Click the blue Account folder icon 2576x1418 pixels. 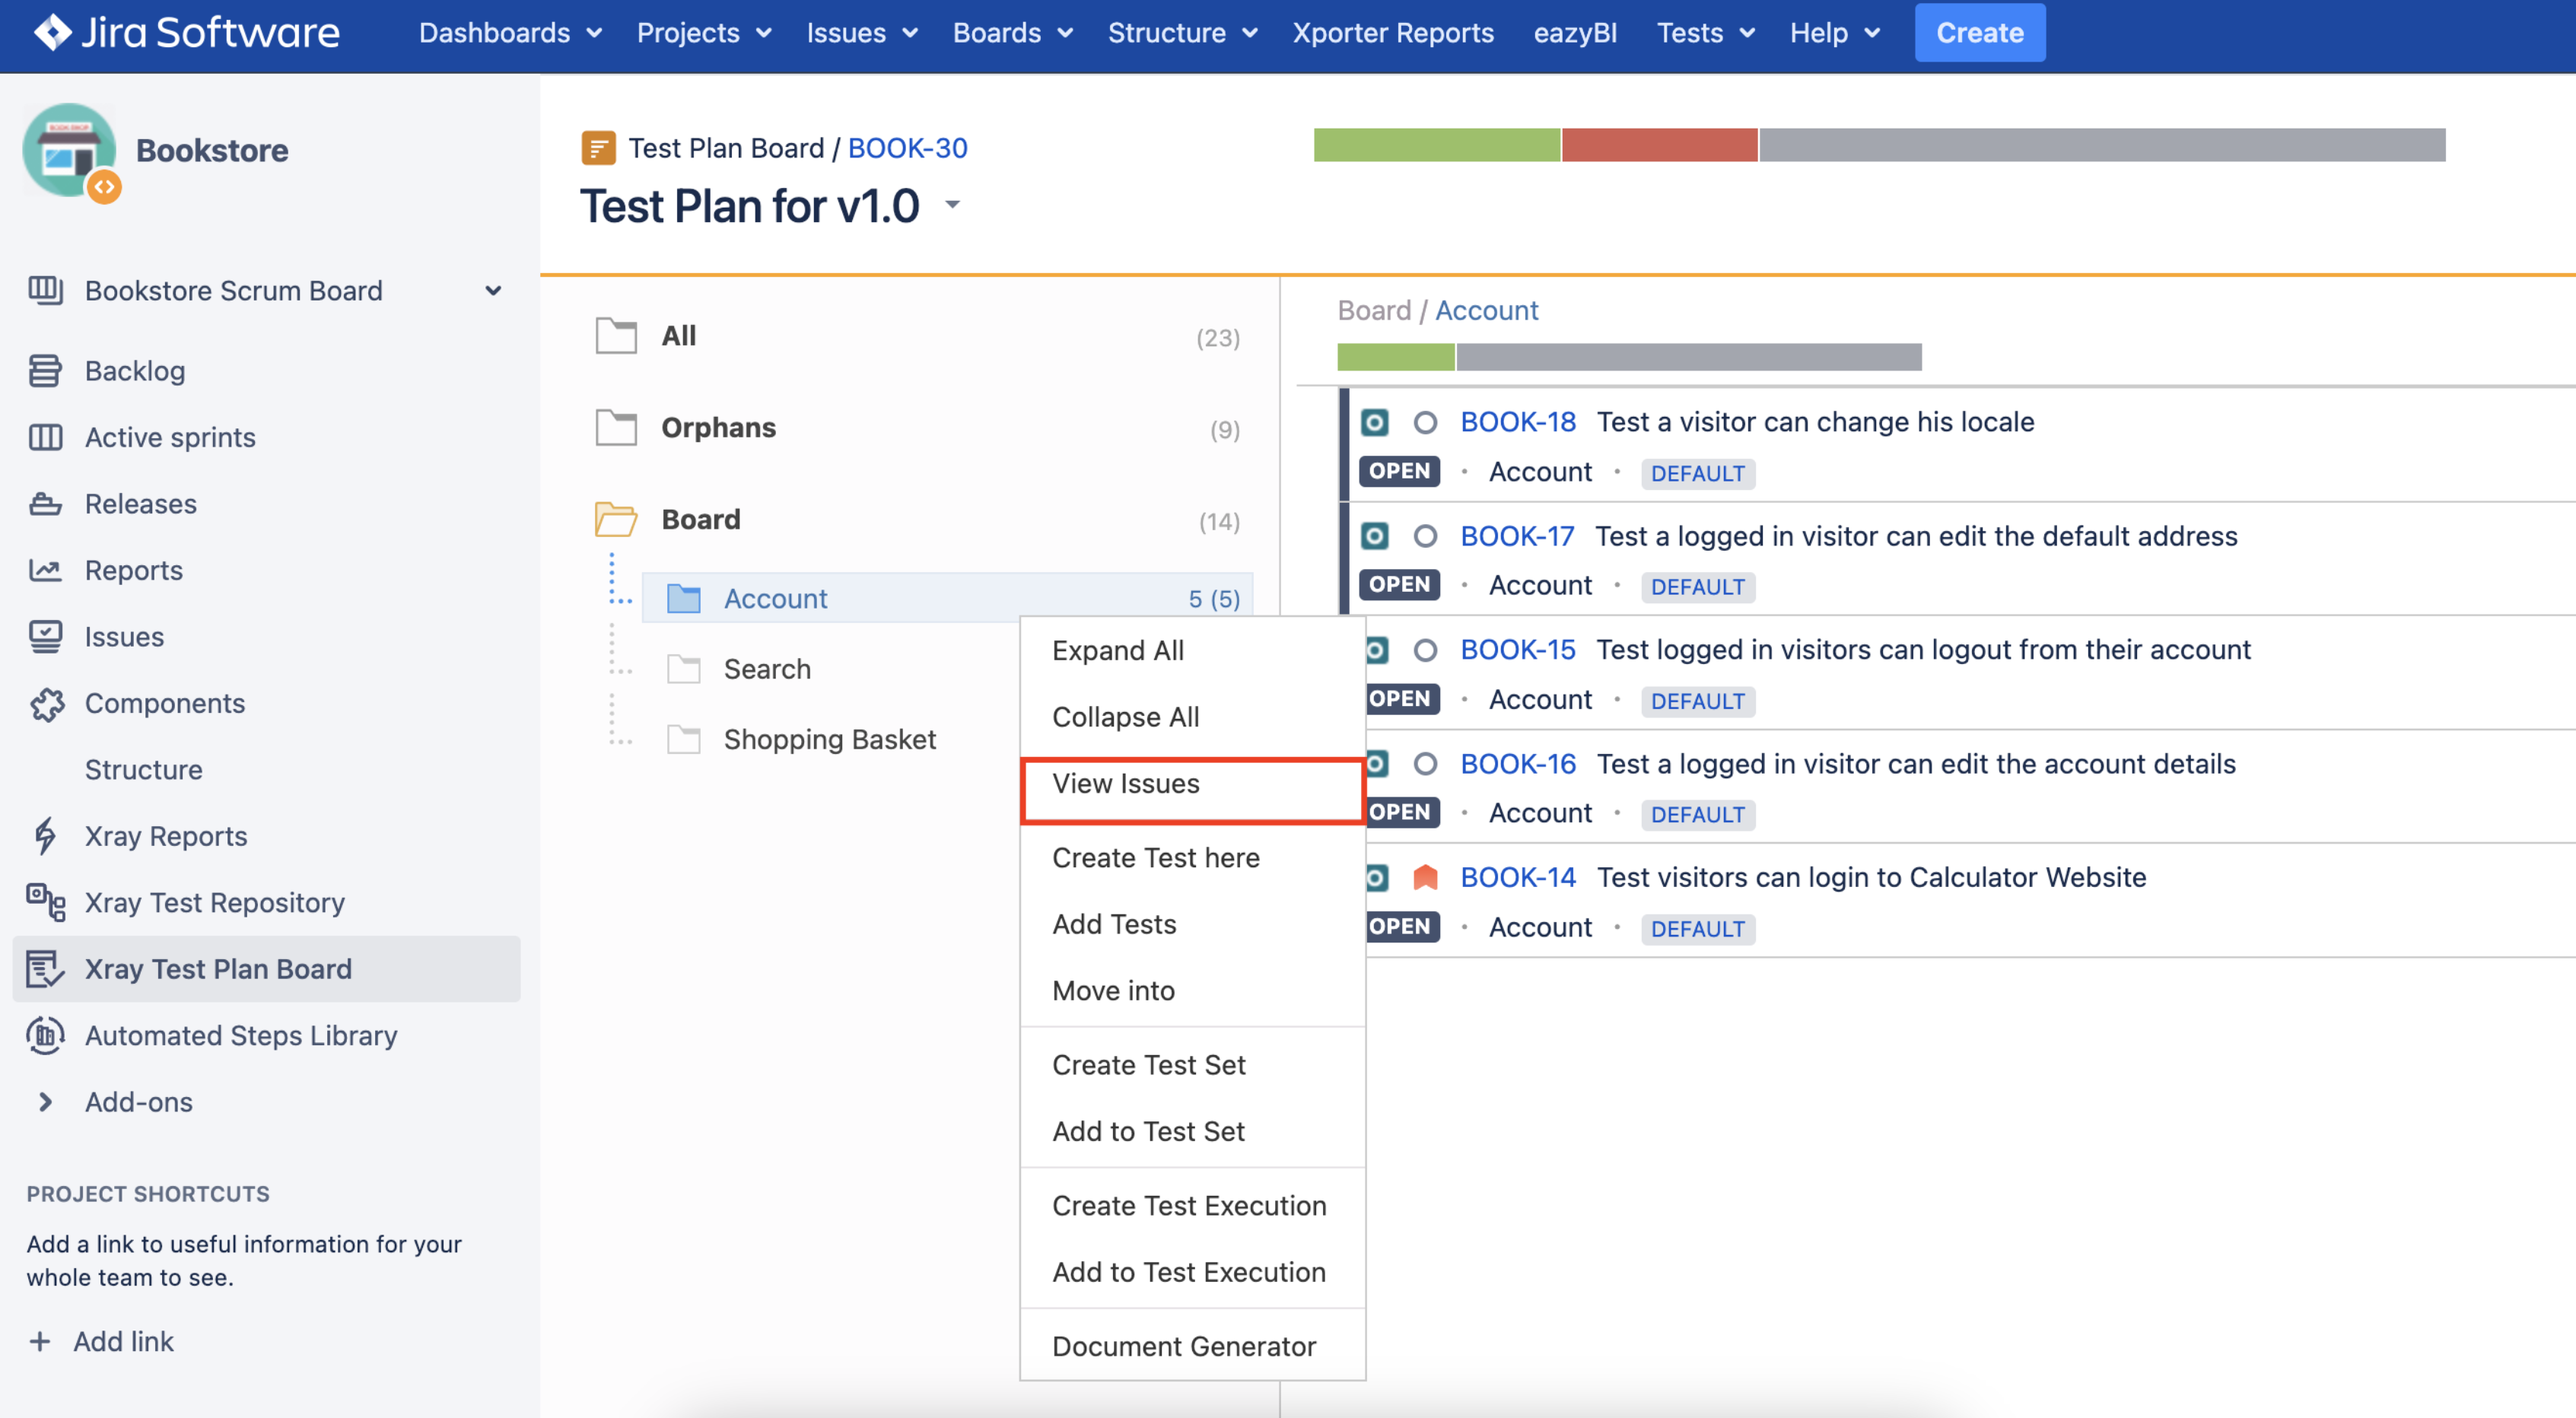(684, 598)
